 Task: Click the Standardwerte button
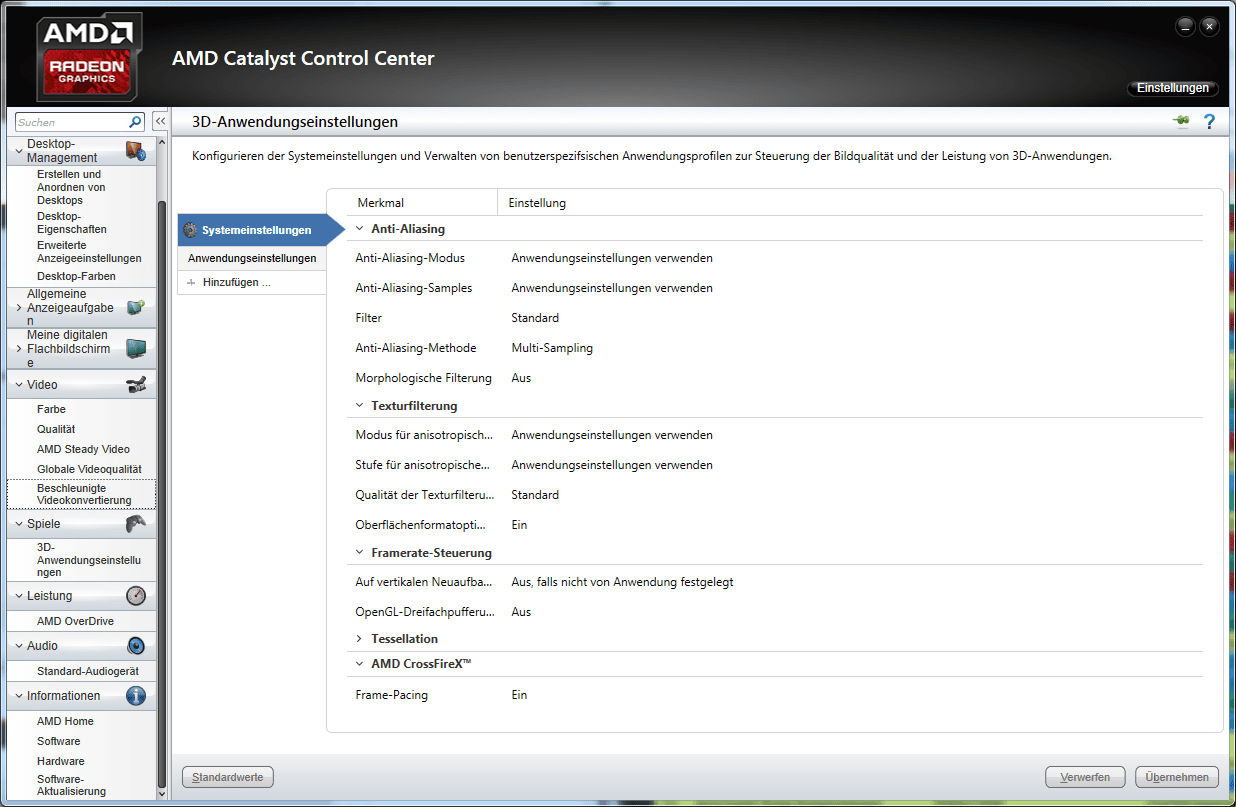[x=227, y=777]
